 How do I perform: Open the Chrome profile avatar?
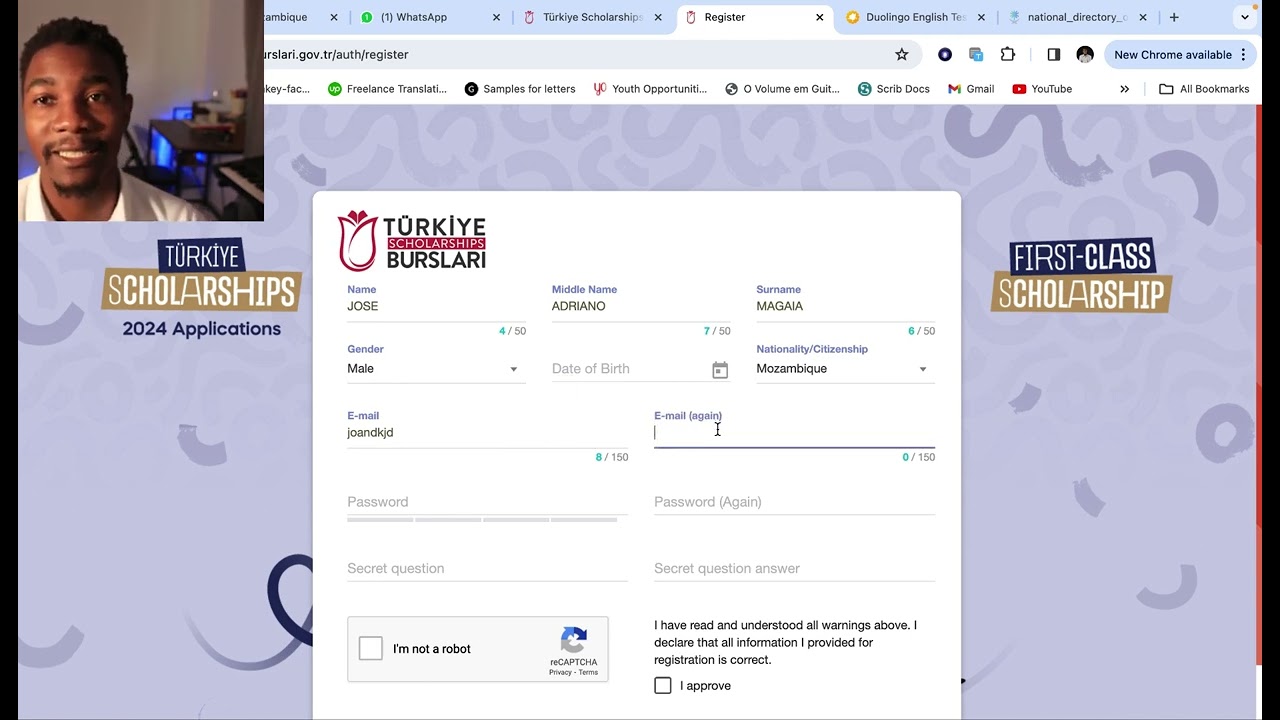1085,55
